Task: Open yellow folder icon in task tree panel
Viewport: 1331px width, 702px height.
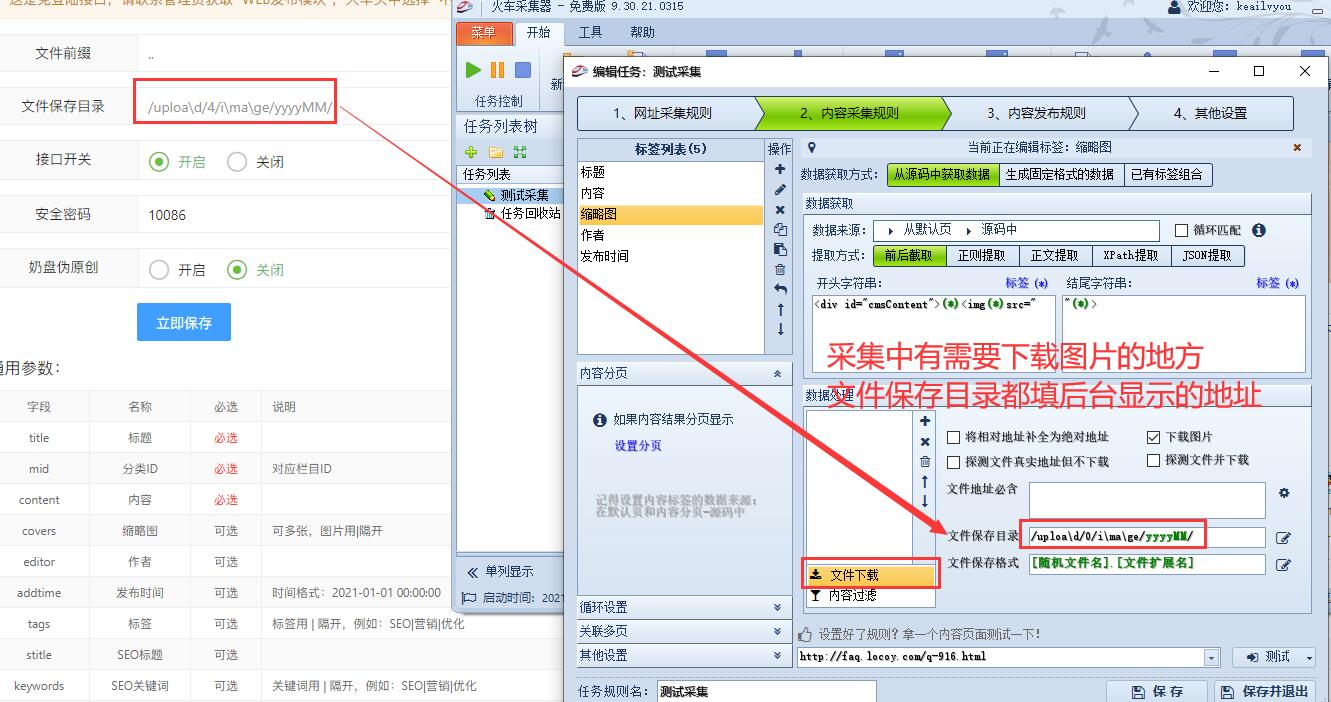Action: pyautogui.click(x=496, y=152)
